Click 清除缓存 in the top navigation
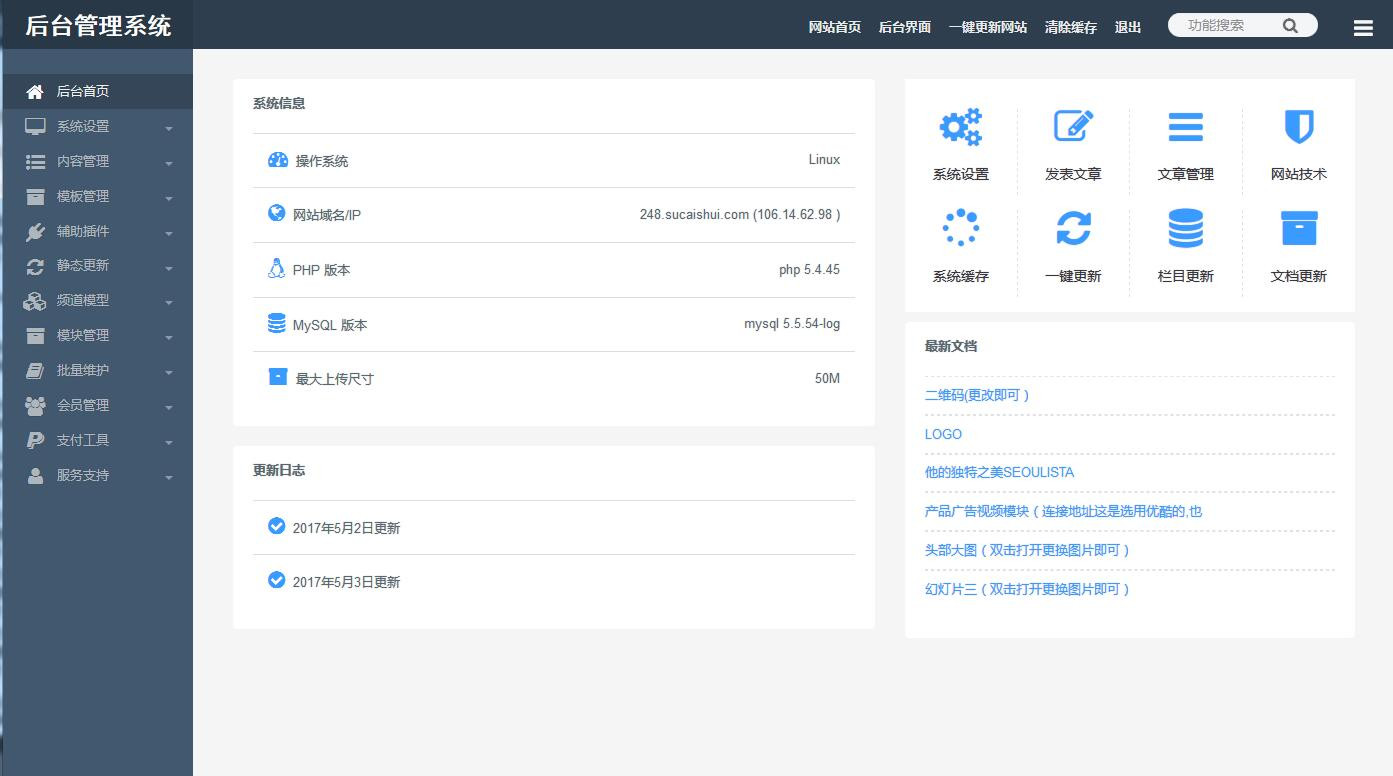This screenshot has height=776, width=1393. click(1070, 27)
